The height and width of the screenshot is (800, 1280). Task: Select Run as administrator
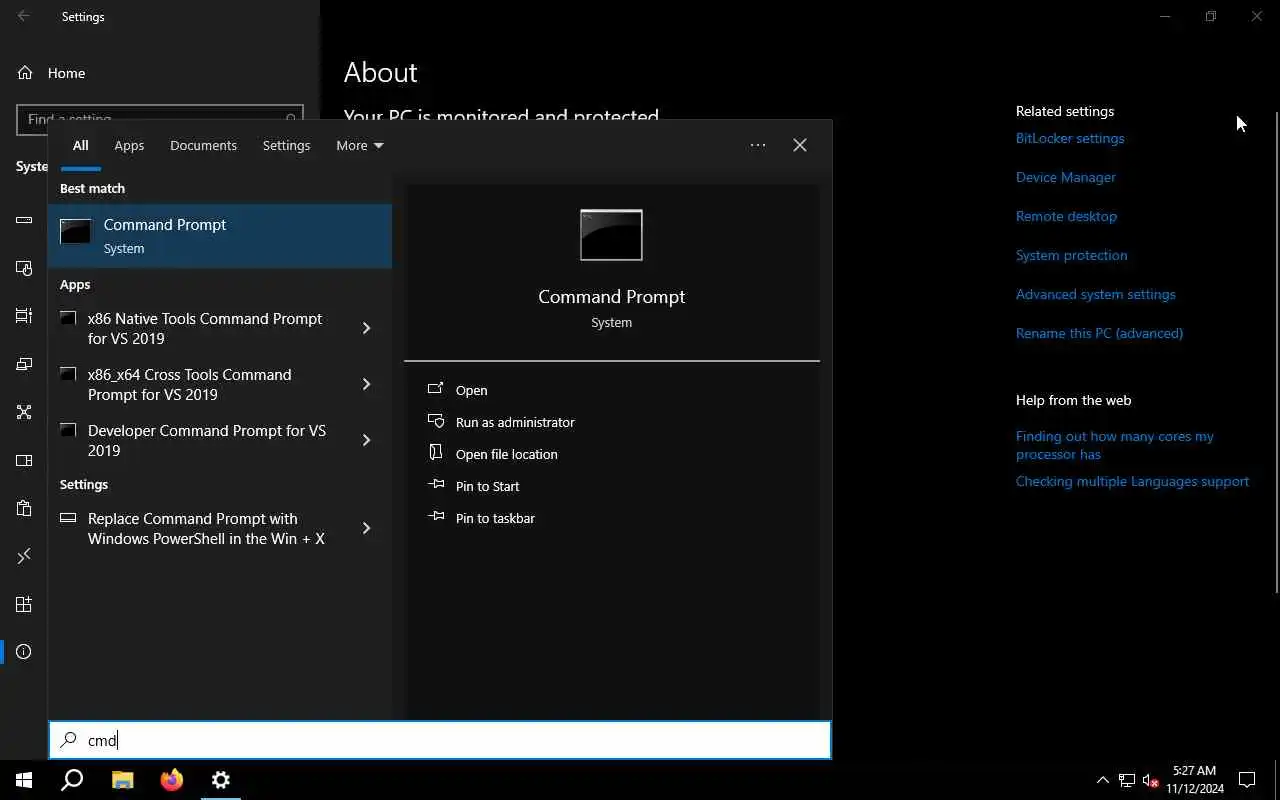click(514, 422)
